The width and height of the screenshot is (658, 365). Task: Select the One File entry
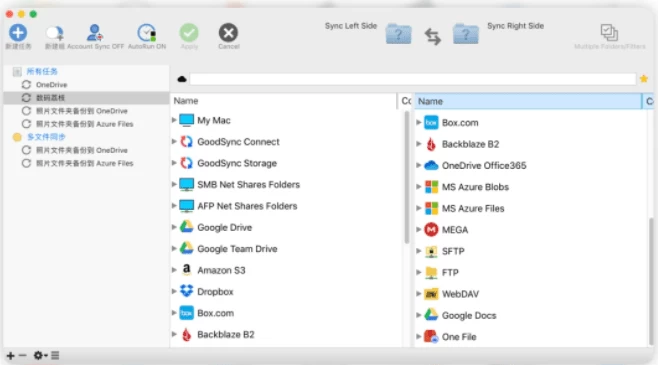tap(459, 337)
